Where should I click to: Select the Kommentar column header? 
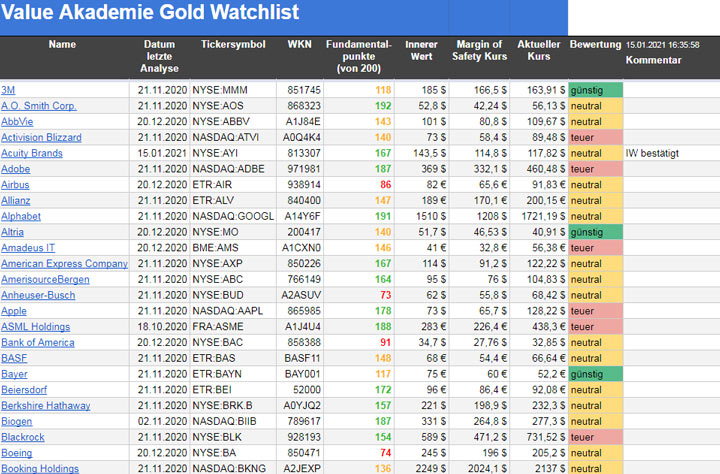[x=653, y=60]
